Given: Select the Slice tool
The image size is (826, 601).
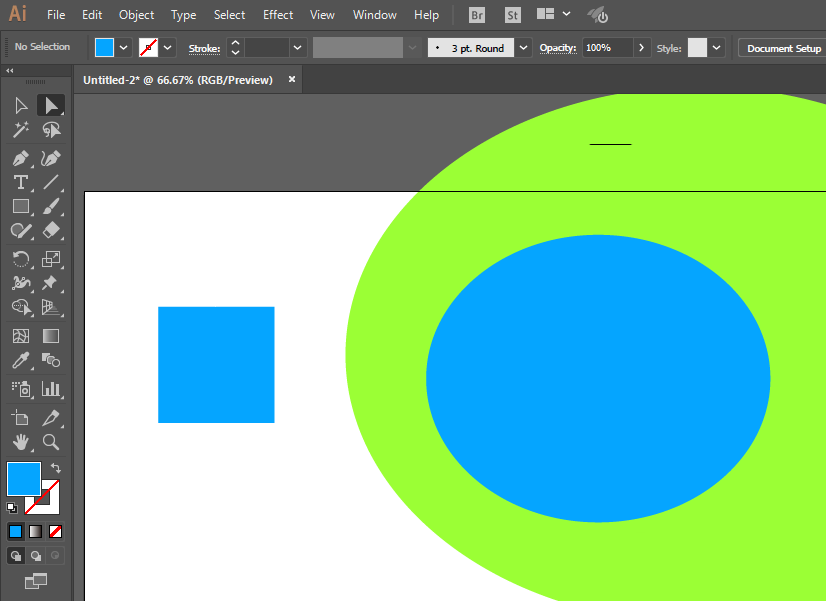Looking at the screenshot, I should click(x=51, y=418).
